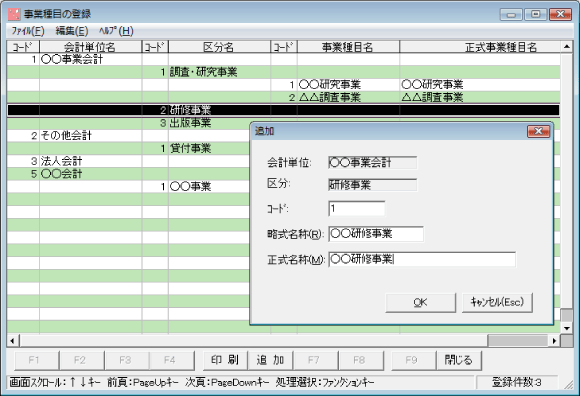
Task: Click the 正式事業種目名 column header
Action: pyautogui.click(x=480, y=47)
